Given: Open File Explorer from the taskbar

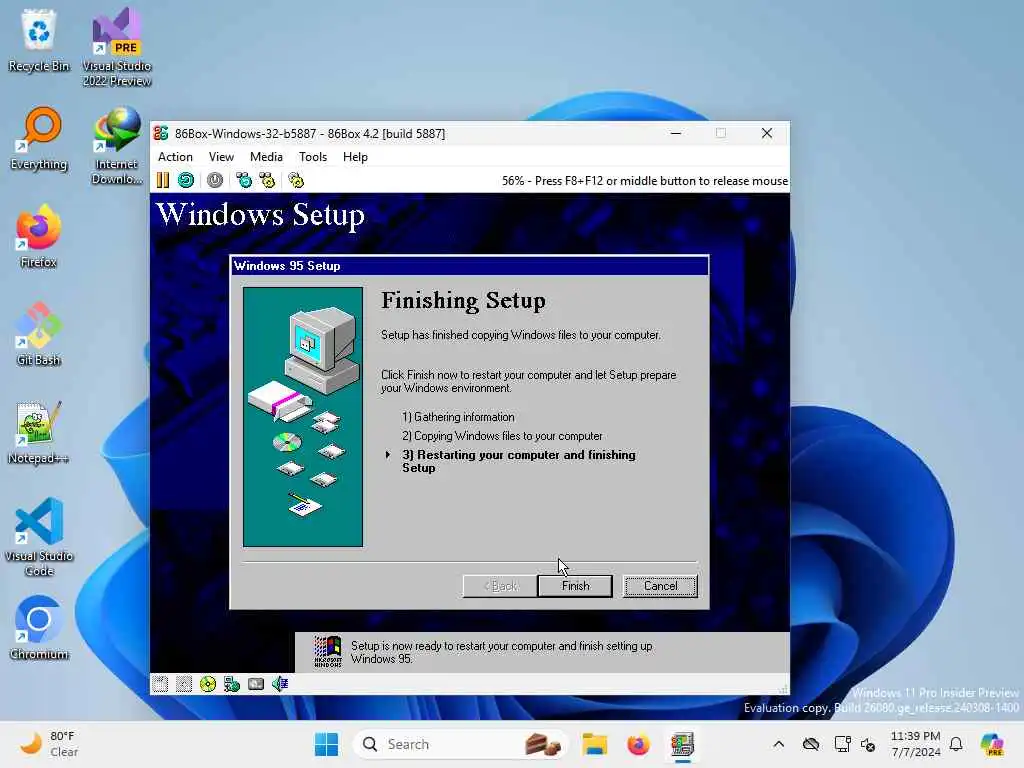Looking at the screenshot, I should (x=595, y=744).
